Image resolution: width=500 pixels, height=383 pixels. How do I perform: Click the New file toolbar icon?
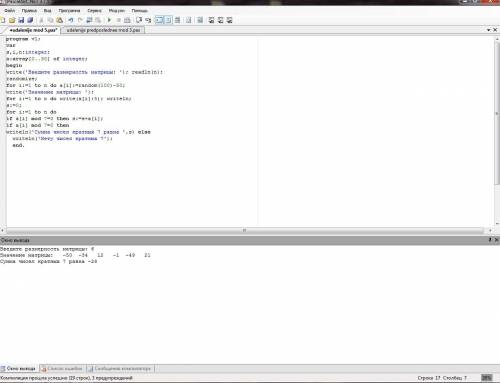[x=3, y=20]
